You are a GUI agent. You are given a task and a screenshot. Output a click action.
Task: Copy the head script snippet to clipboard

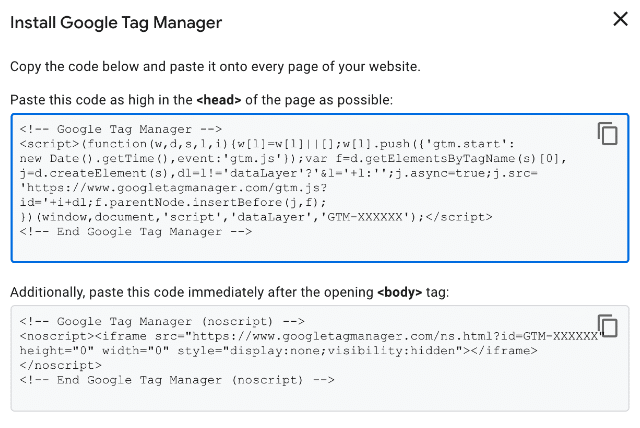click(x=607, y=133)
